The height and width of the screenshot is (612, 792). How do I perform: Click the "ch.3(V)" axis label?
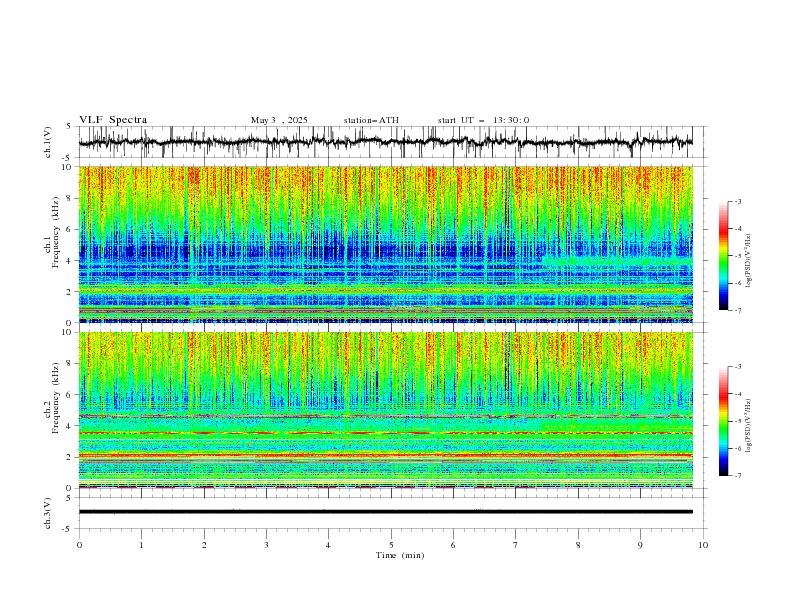[x=48, y=513]
